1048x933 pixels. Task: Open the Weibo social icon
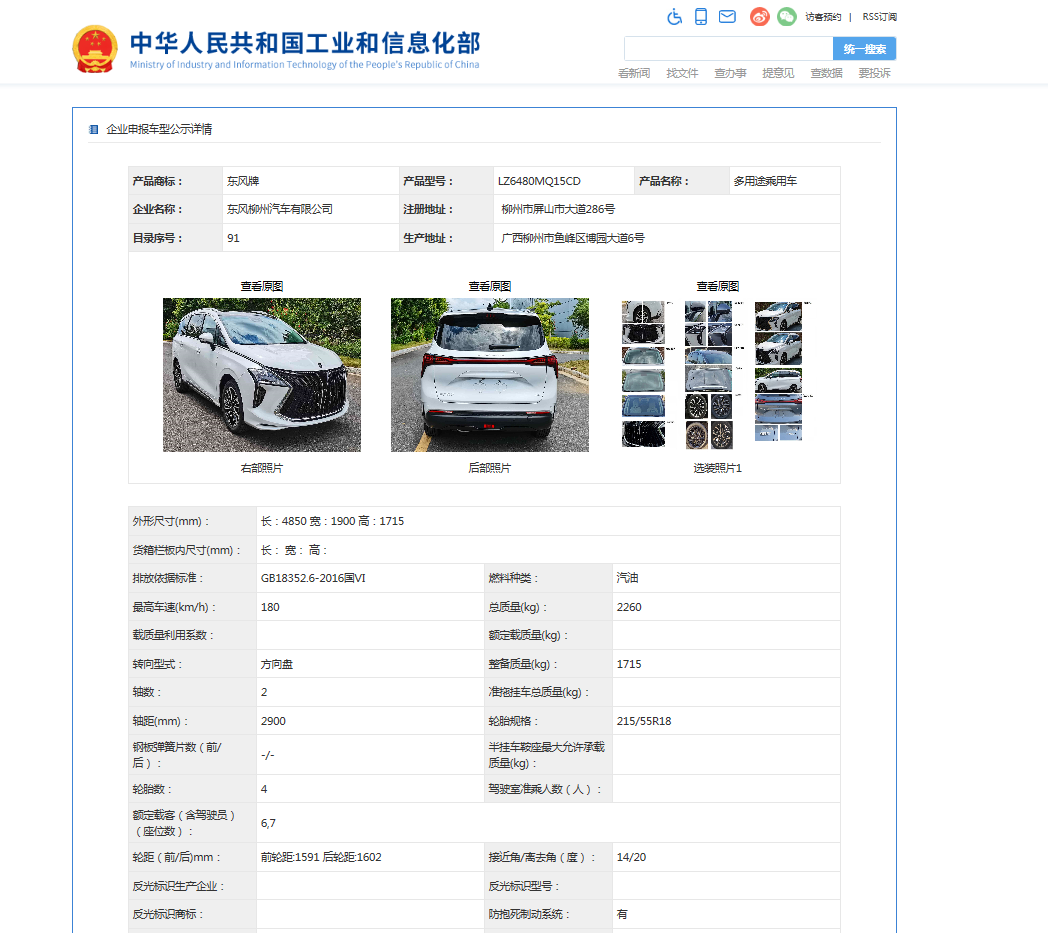coord(760,17)
